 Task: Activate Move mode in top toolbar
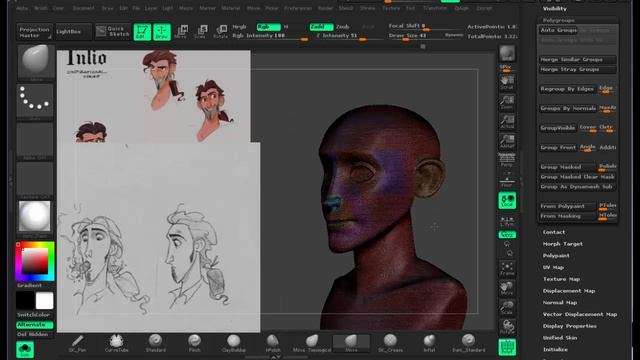(x=181, y=31)
